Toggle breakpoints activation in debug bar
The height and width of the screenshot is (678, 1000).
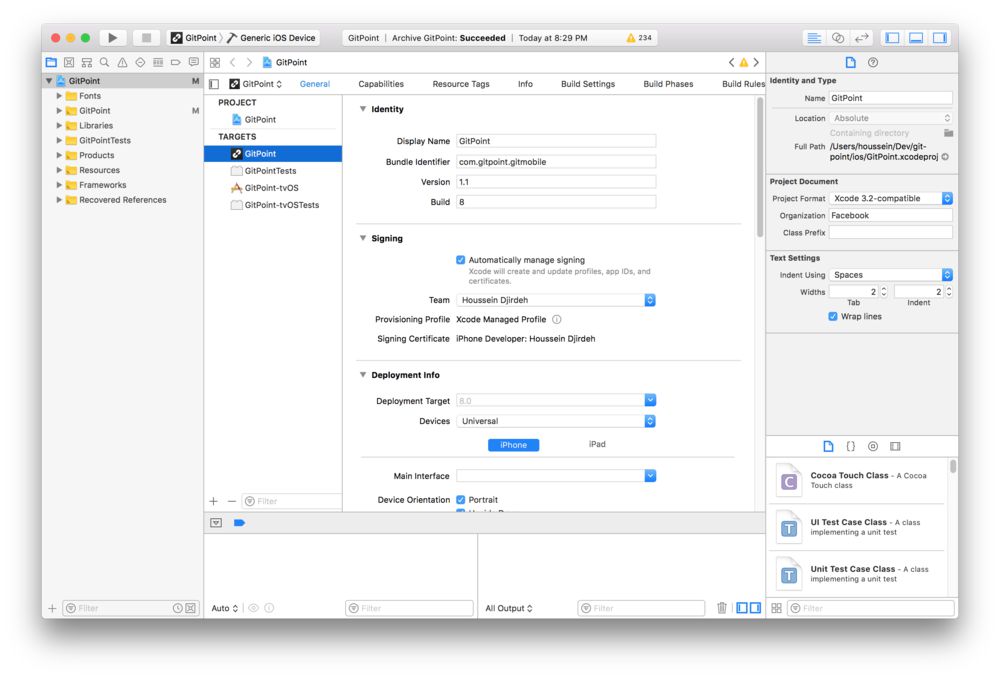click(x=239, y=522)
